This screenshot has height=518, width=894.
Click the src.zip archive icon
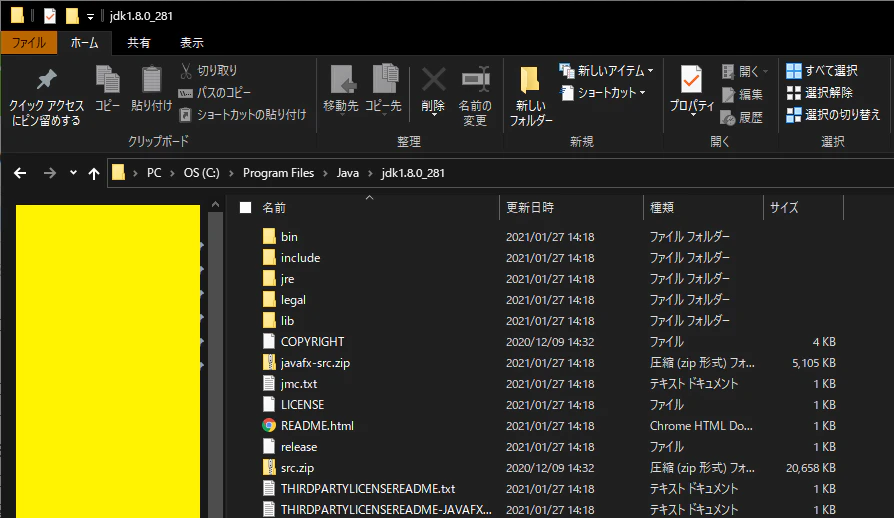pos(269,468)
